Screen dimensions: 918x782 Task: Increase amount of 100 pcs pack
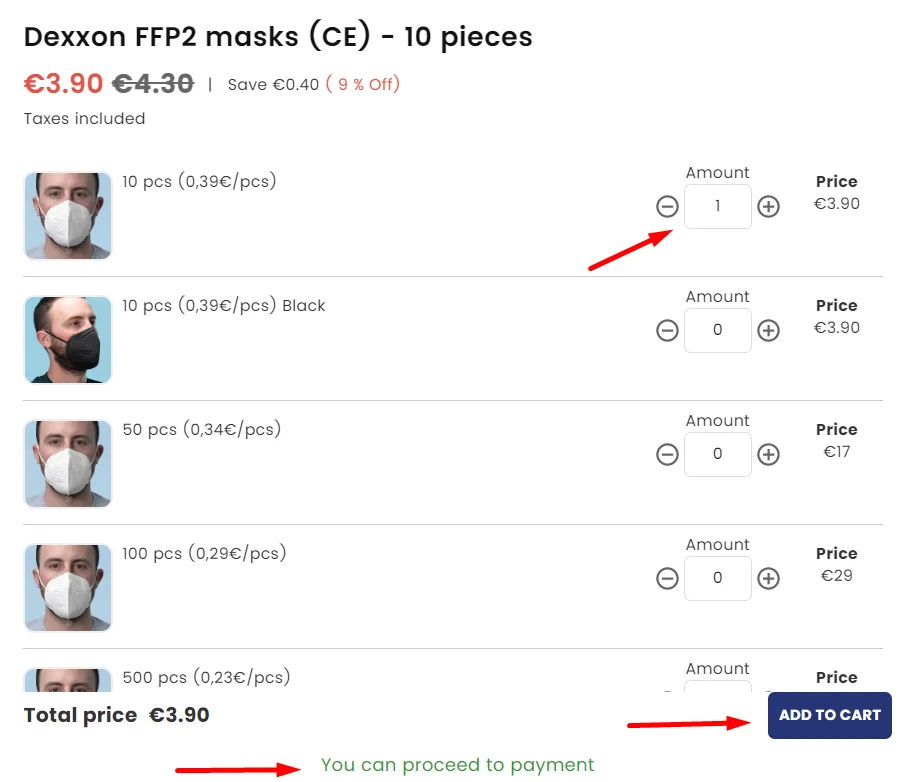(768, 578)
